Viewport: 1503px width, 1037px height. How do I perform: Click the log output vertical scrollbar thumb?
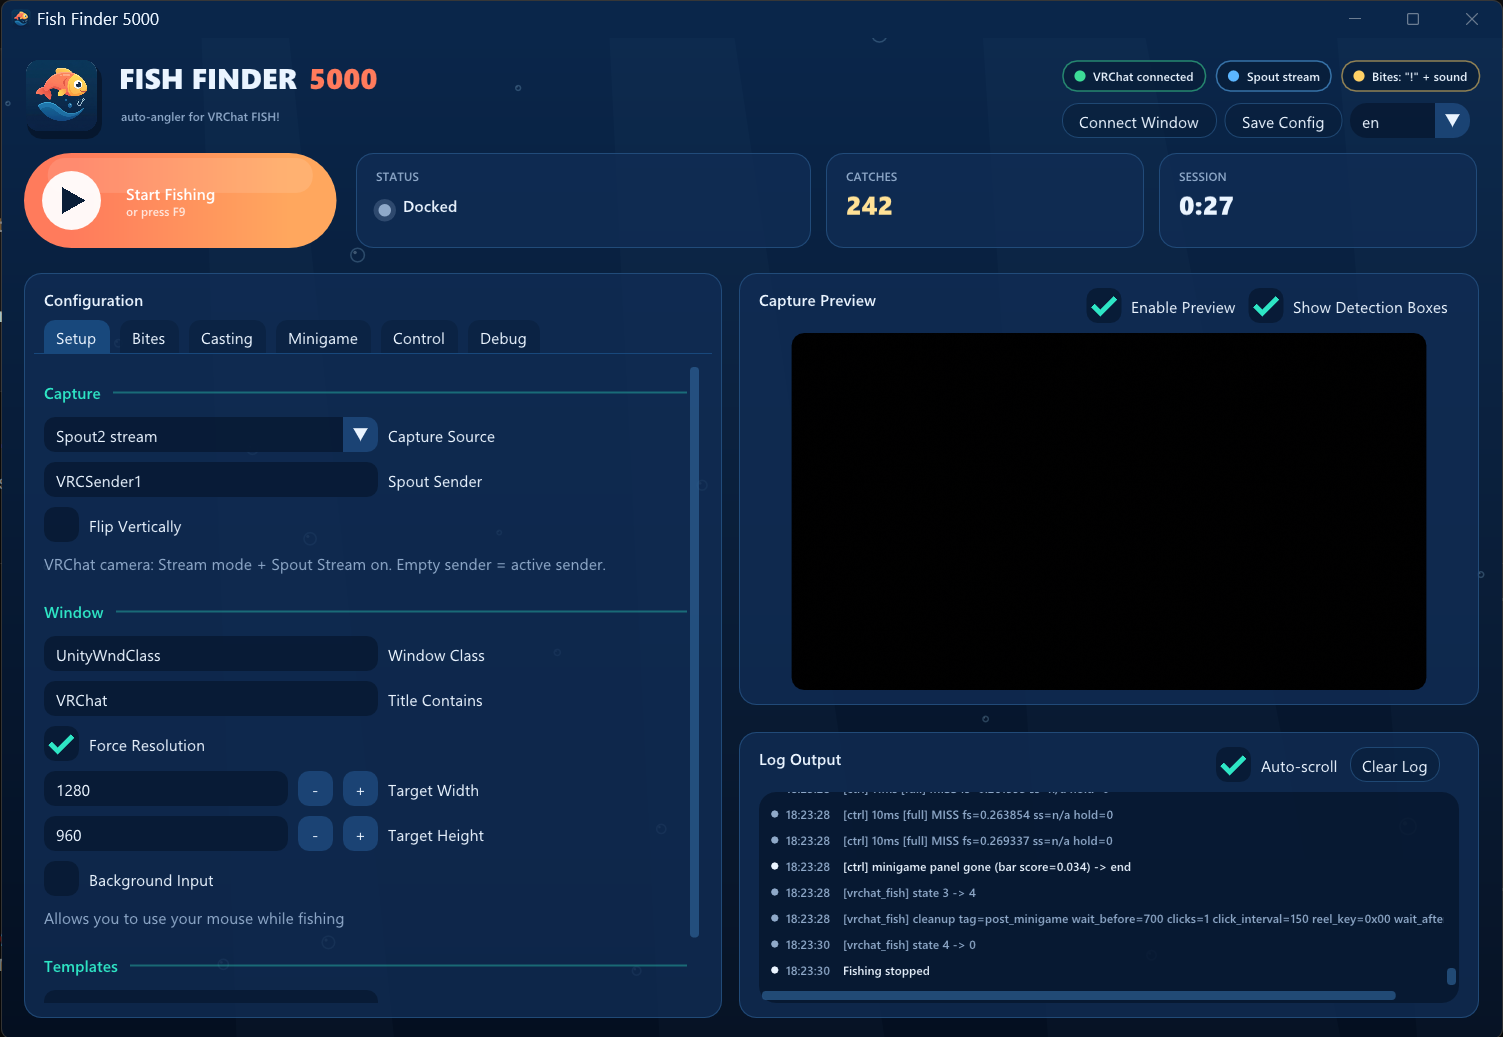click(1451, 976)
